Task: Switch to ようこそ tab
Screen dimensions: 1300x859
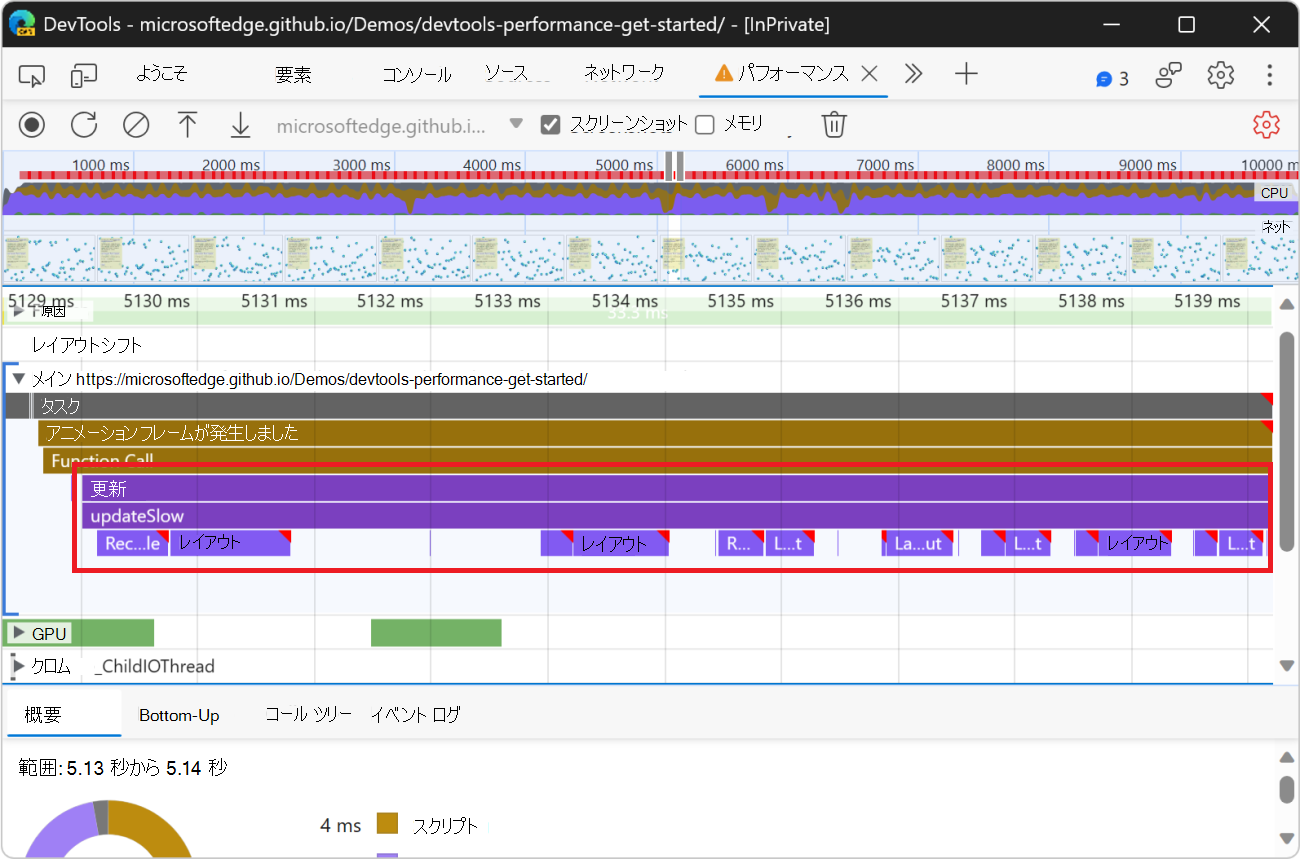Action: click(x=161, y=74)
